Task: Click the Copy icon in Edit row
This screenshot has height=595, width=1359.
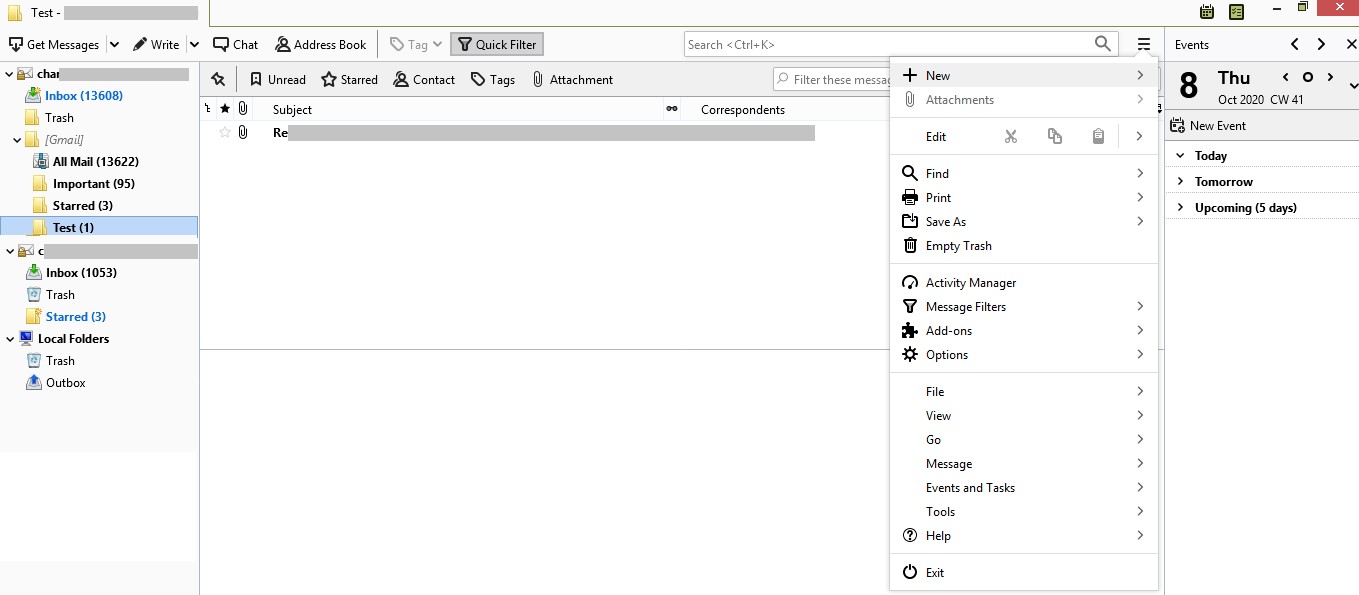Action: (x=1054, y=137)
